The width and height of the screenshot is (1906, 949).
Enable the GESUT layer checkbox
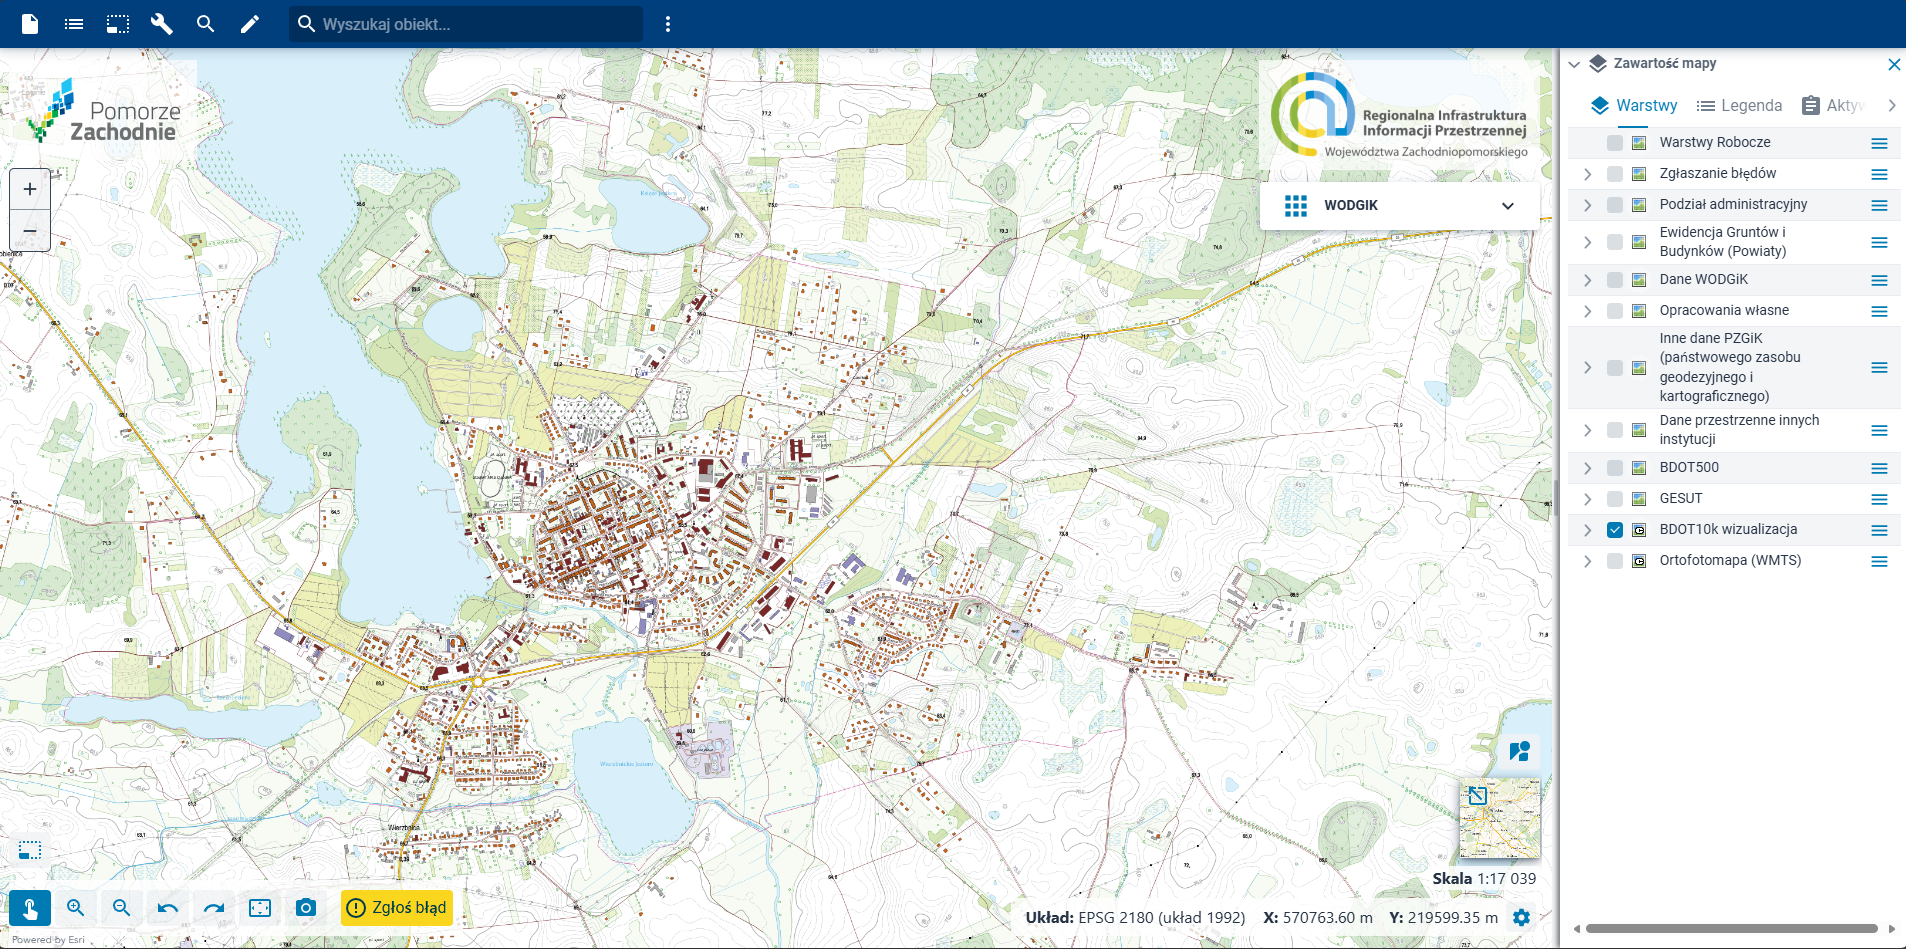pos(1614,499)
